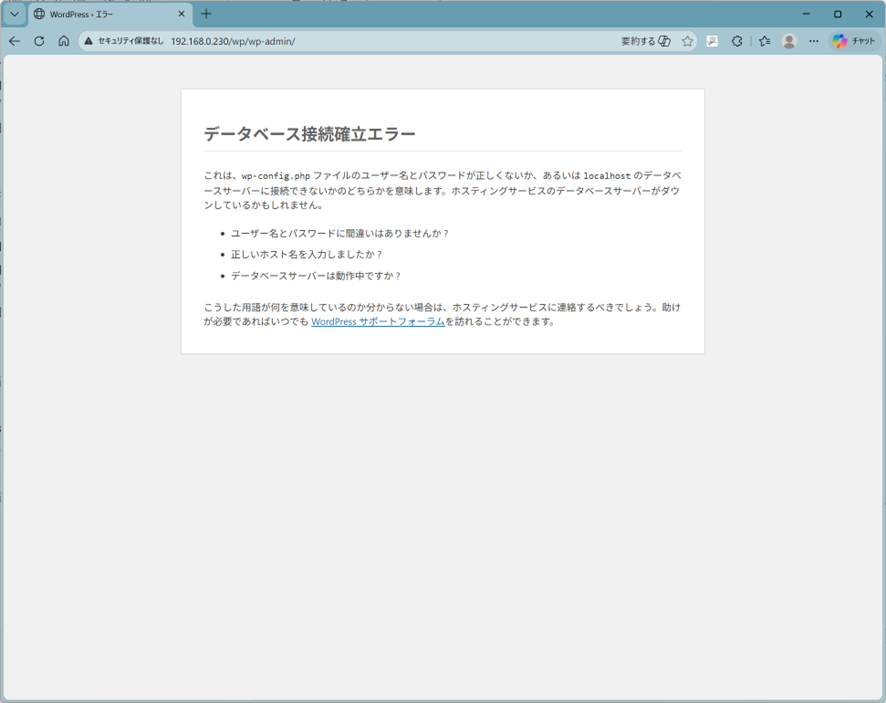Click the user profile avatar icon
This screenshot has width=886, height=703.
(x=789, y=41)
